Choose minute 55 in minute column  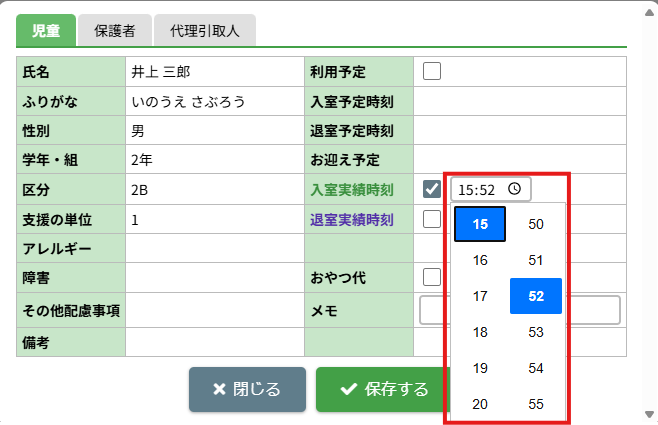[536, 404]
